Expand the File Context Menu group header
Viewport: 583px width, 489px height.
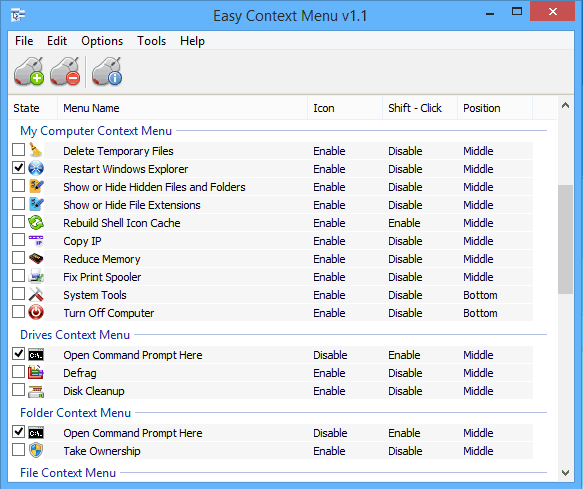(68, 473)
